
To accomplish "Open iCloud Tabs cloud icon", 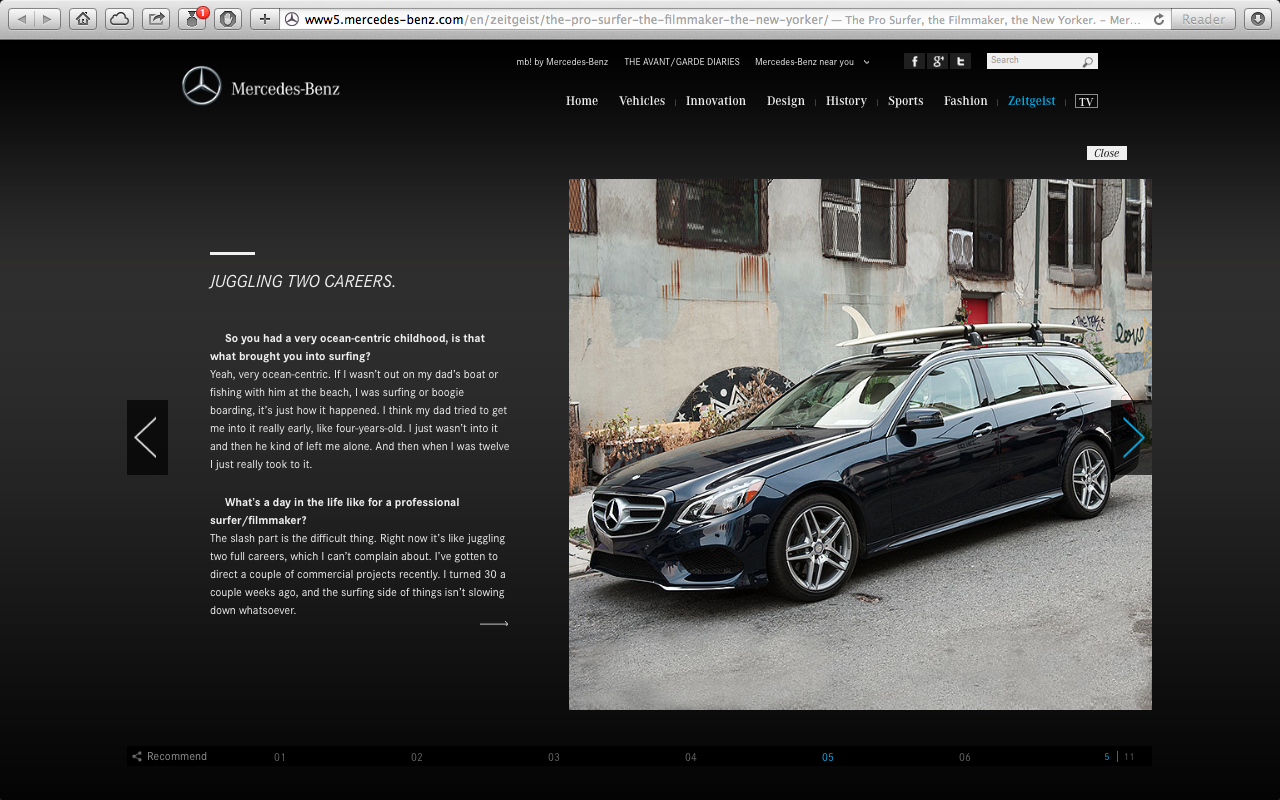I will click(x=120, y=19).
